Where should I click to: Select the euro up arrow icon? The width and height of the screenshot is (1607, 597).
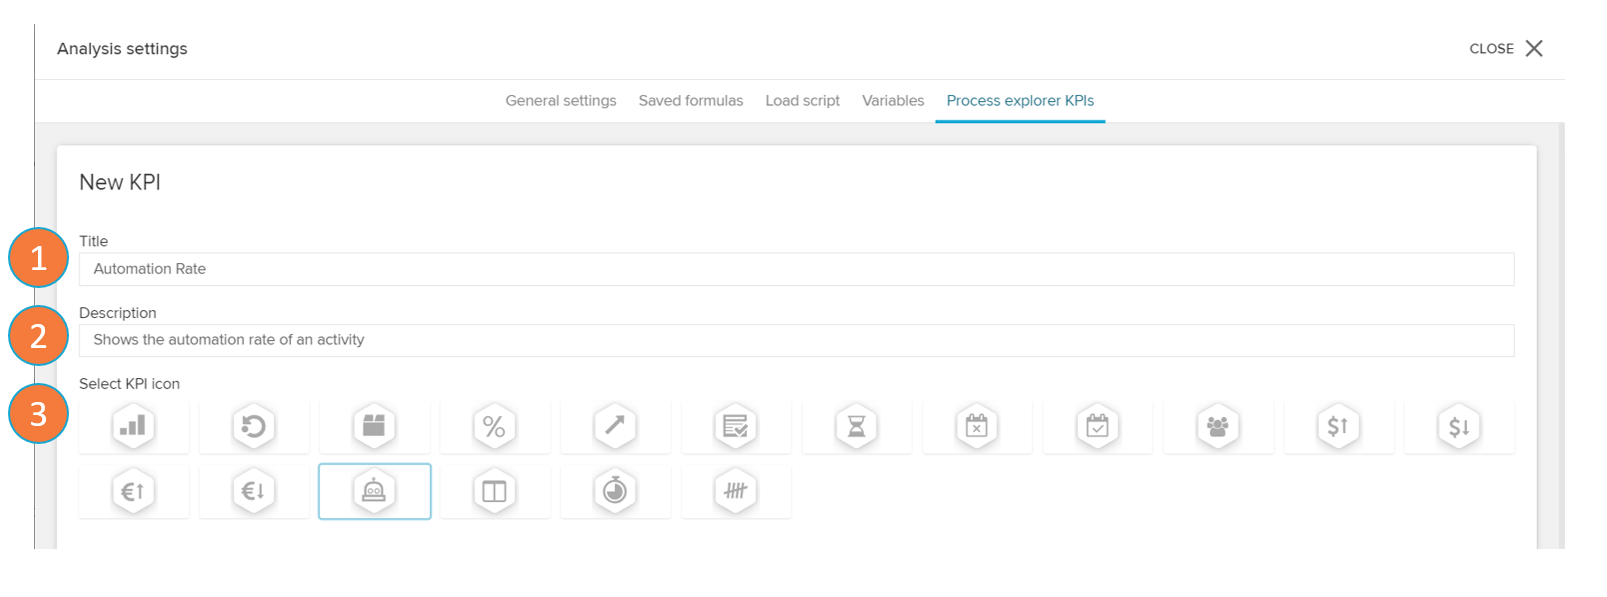tap(133, 491)
